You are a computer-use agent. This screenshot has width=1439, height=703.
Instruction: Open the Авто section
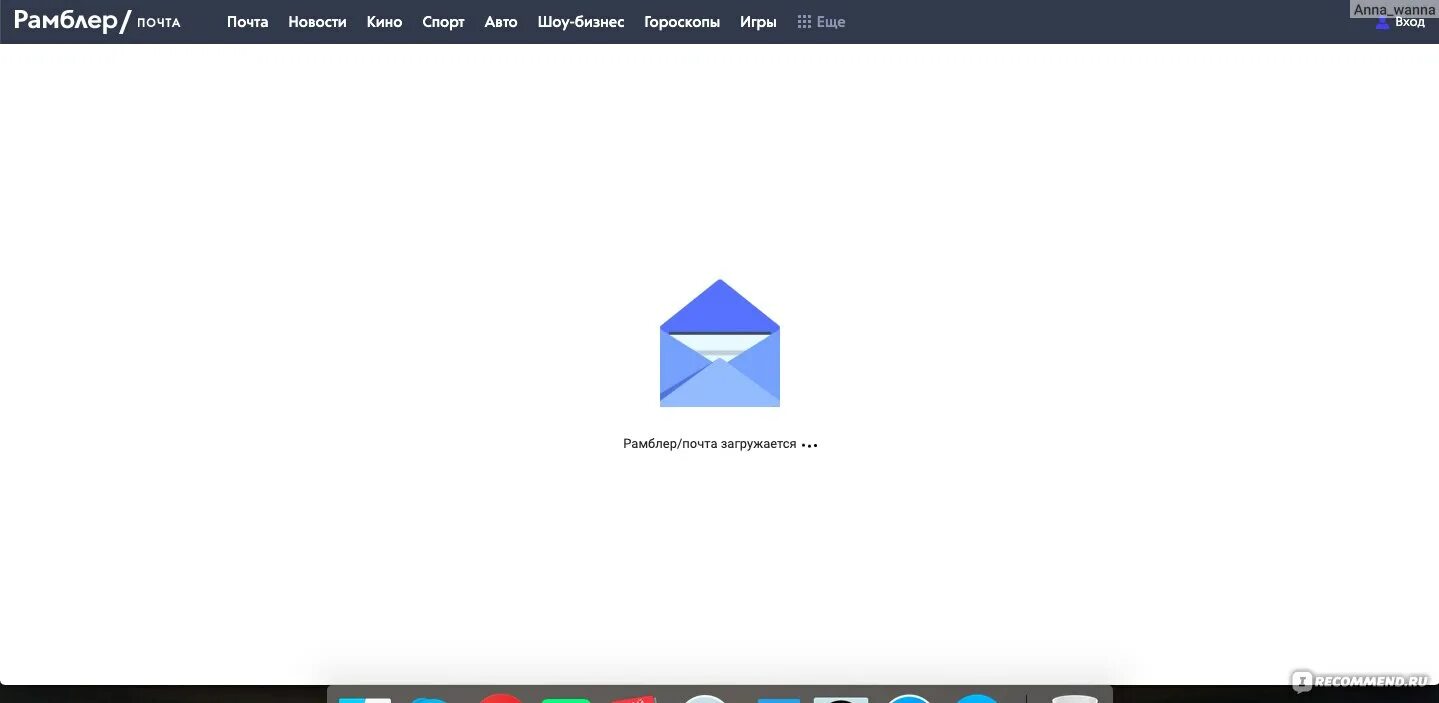tap(501, 22)
